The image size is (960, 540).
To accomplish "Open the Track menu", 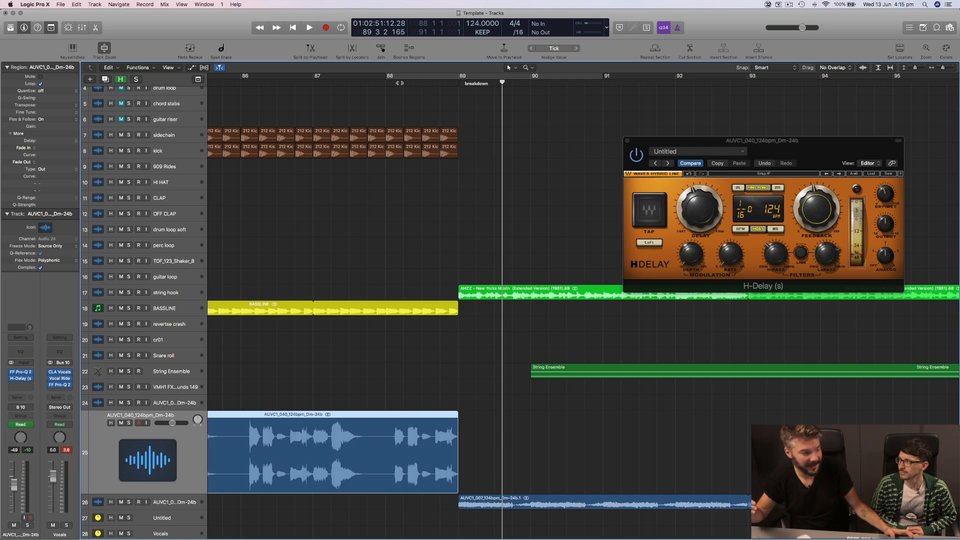I will pyautogui.click(x=94, y=4).
